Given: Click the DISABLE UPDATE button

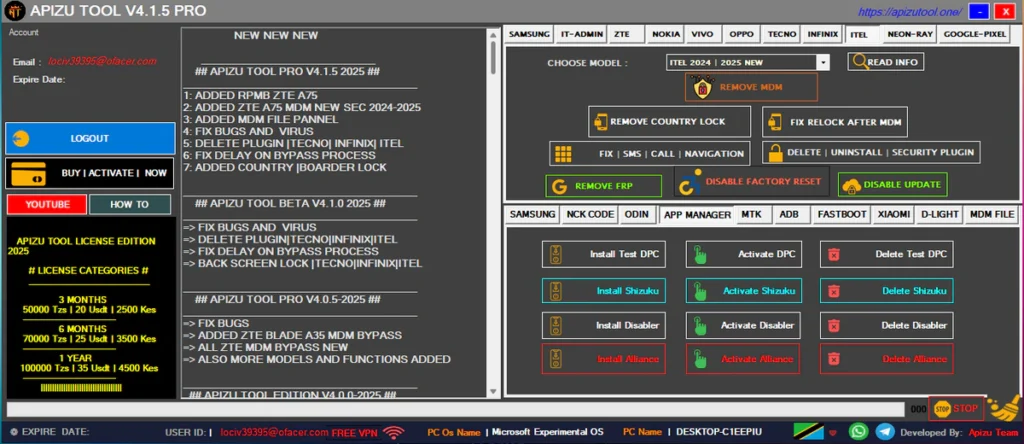Looking at the screenshot, I should click(x=893, y=185).
